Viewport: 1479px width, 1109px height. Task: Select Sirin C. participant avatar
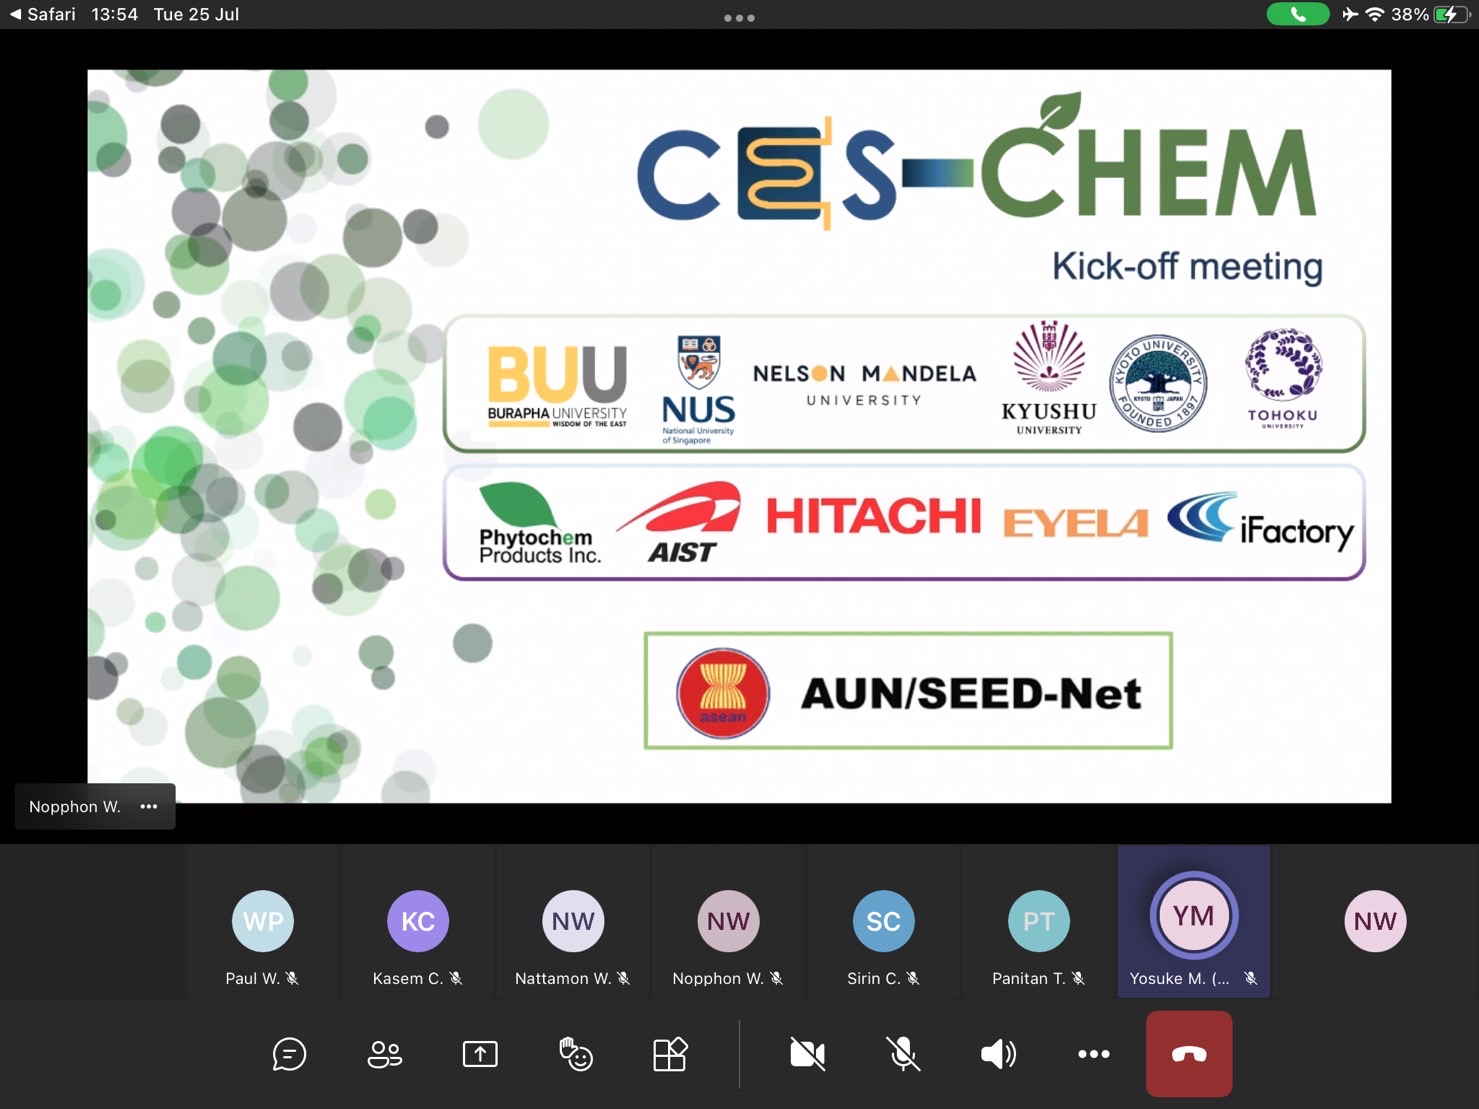[883, 921]
